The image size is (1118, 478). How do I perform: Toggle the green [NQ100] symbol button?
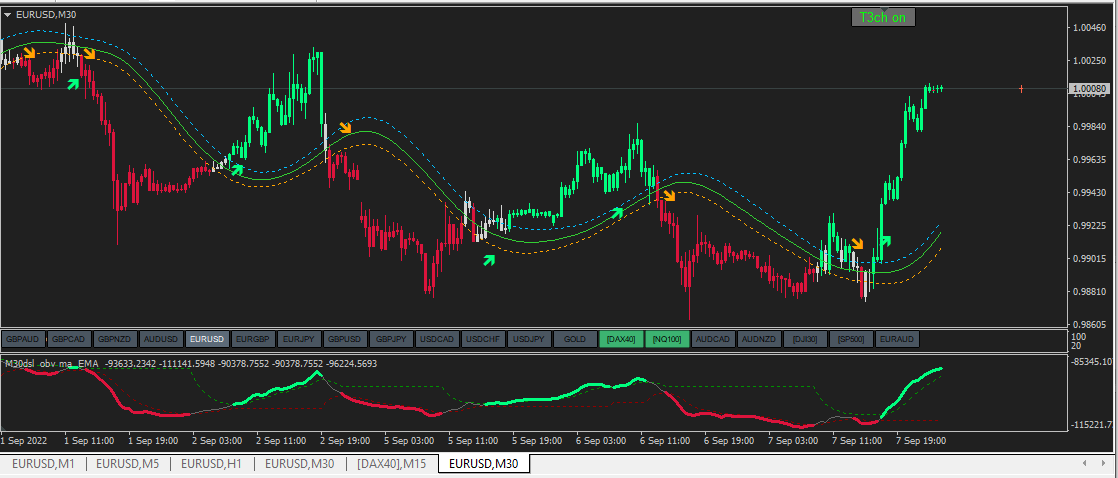point(667,339)
